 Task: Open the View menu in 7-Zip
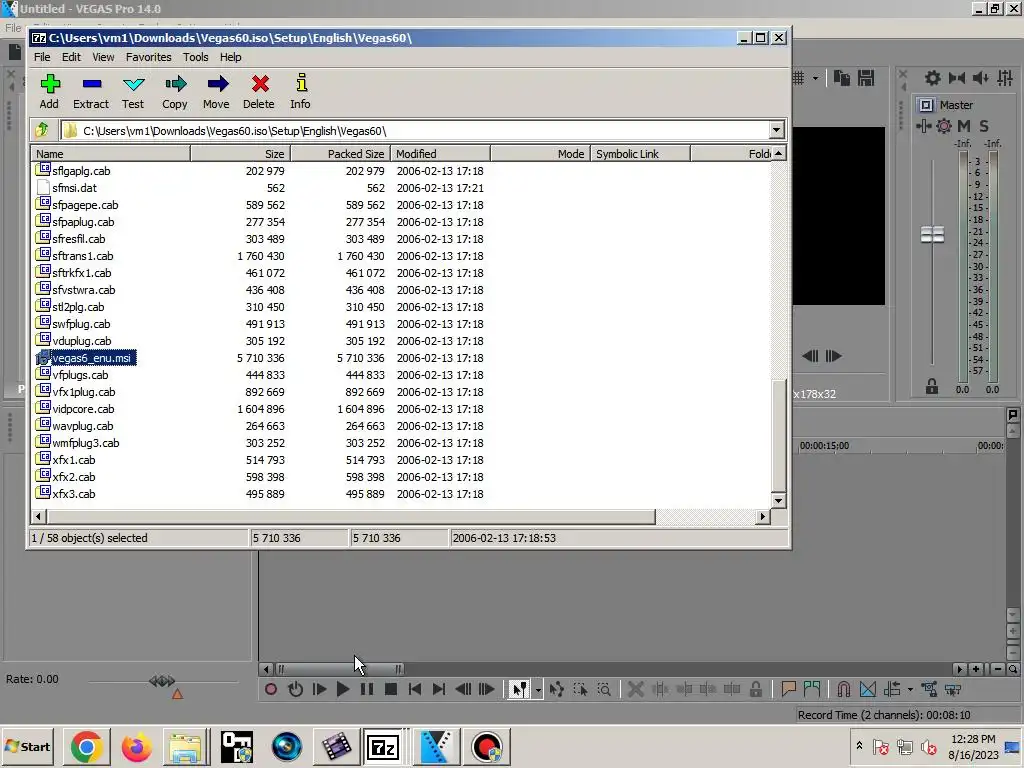coord(103,57)
